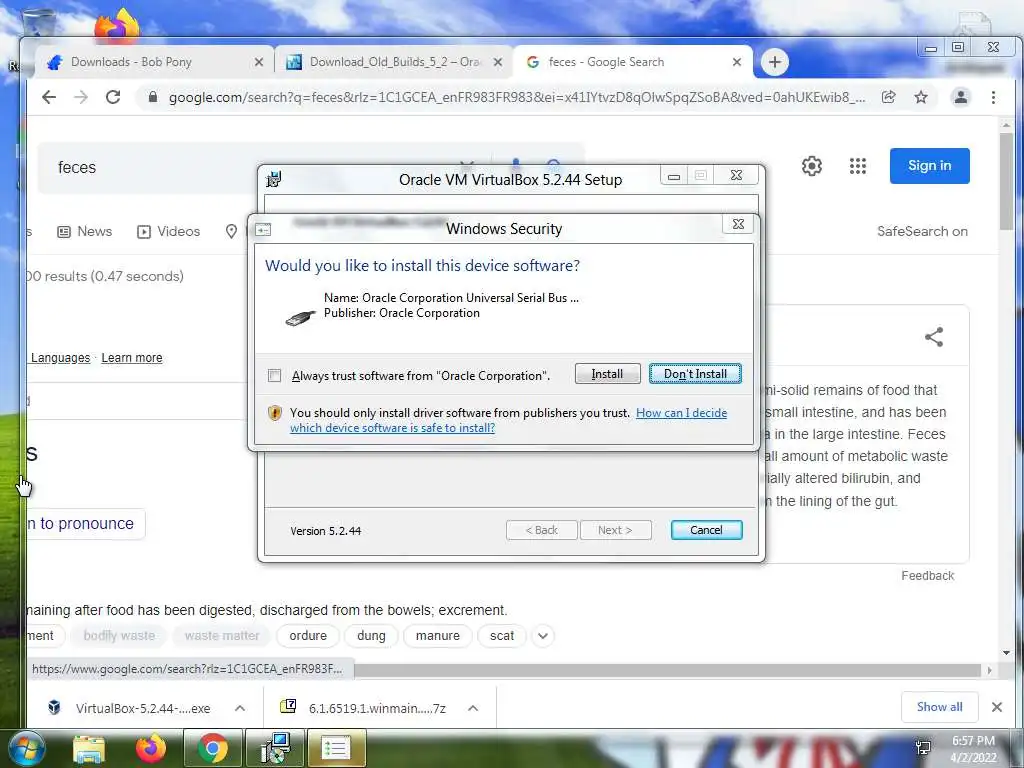This screenshot has height=768, width=1024.
Task: Click the Feedback link
Action: pos(927,576)
